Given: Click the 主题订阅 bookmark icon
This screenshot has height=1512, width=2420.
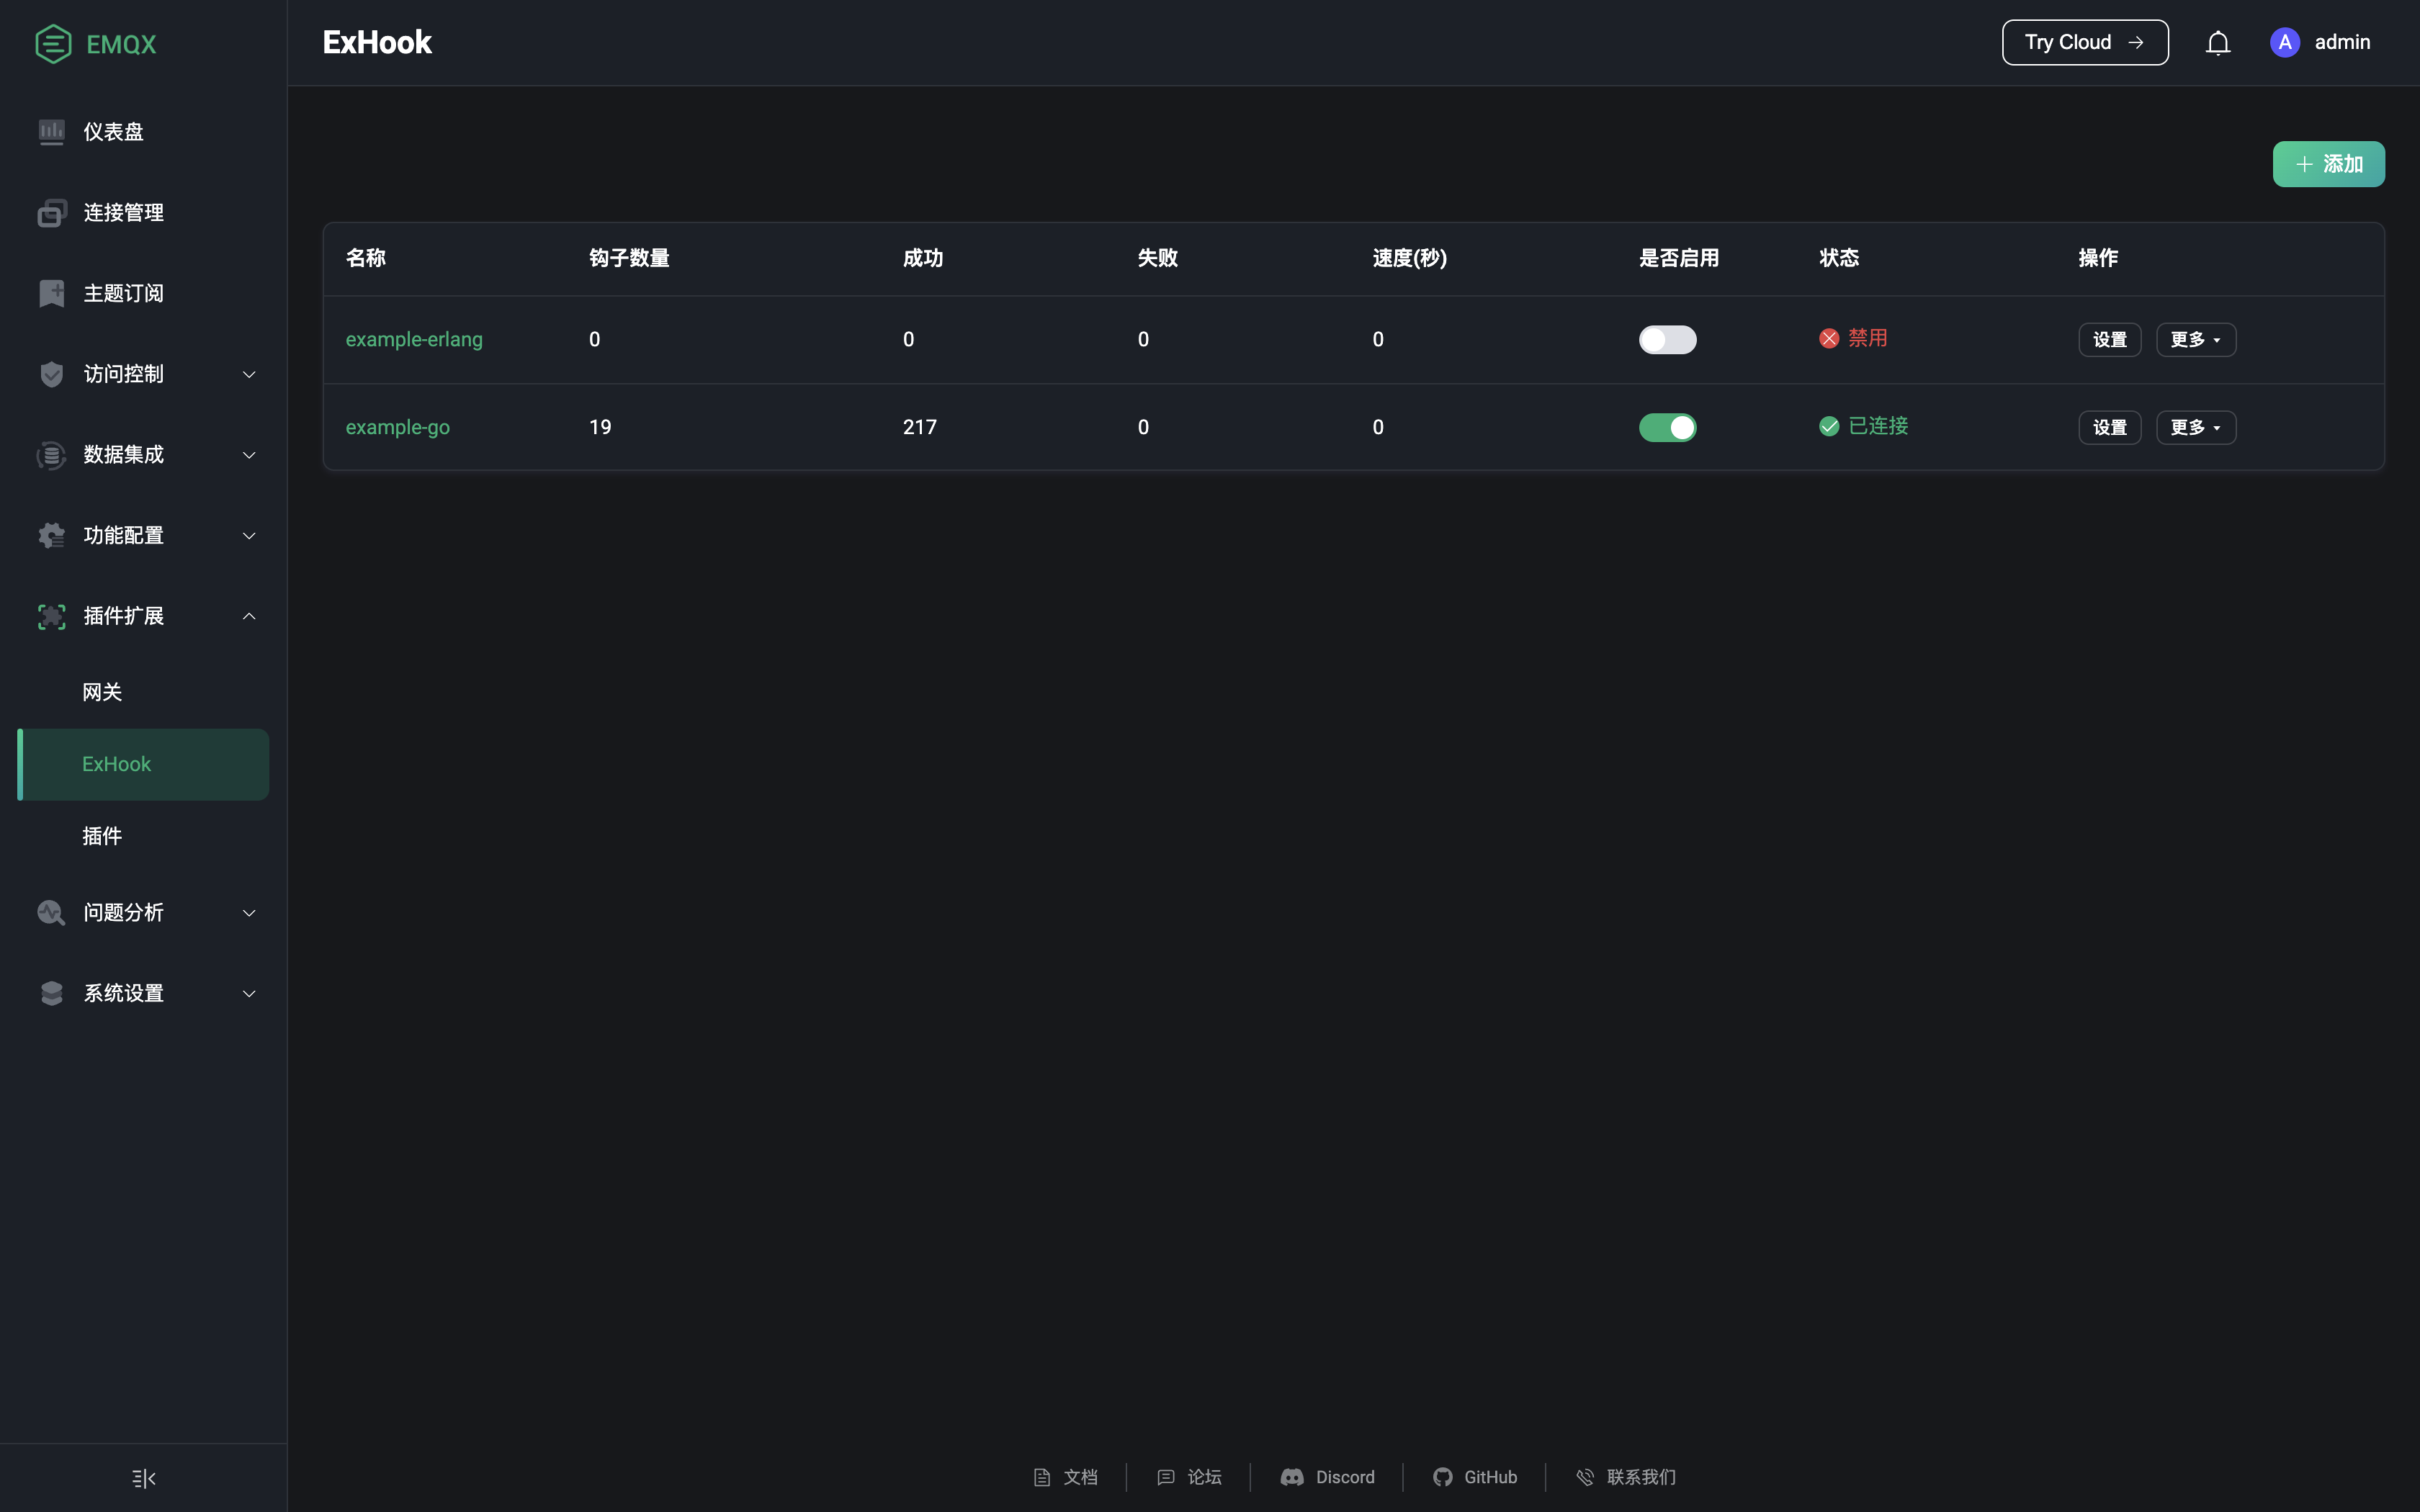Looking at the screenshot, I should [x=52, y=293].
